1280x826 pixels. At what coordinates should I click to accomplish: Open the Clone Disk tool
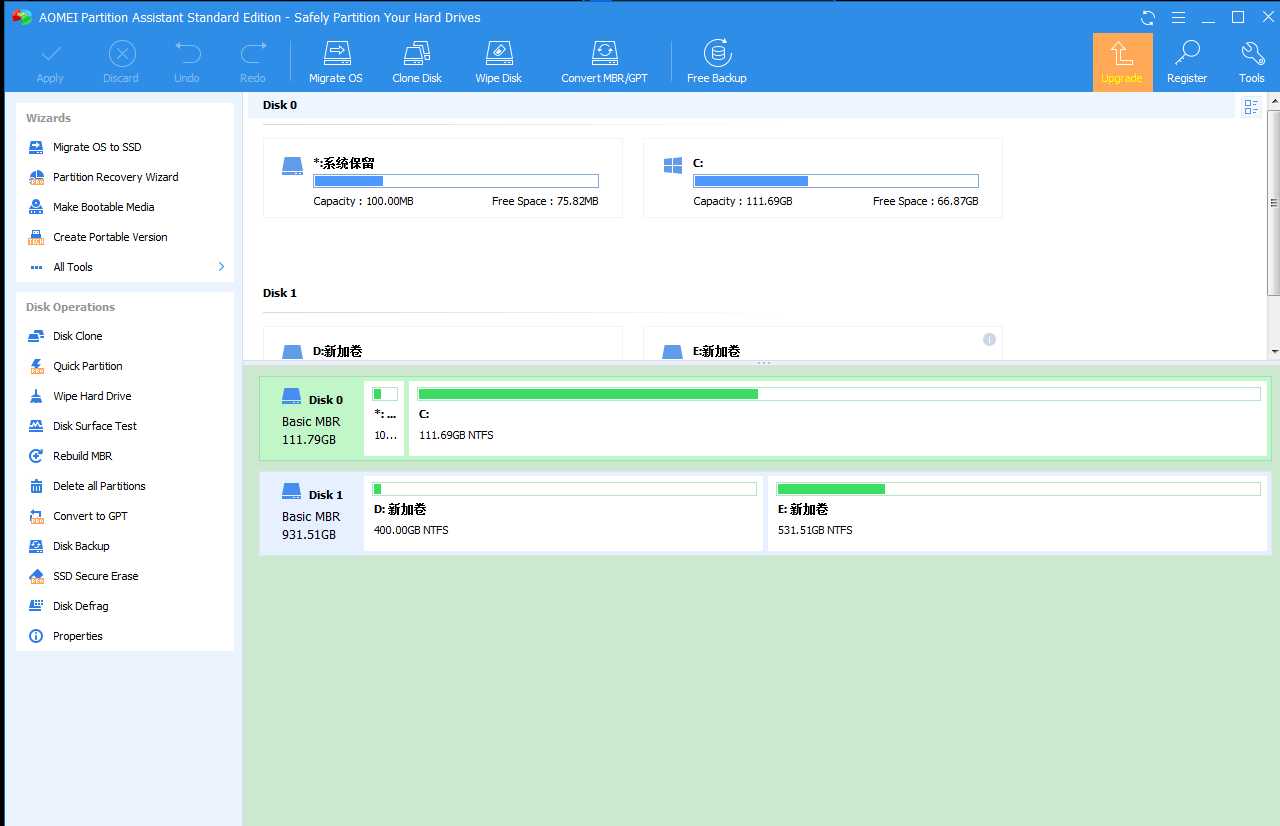(417, 62)
